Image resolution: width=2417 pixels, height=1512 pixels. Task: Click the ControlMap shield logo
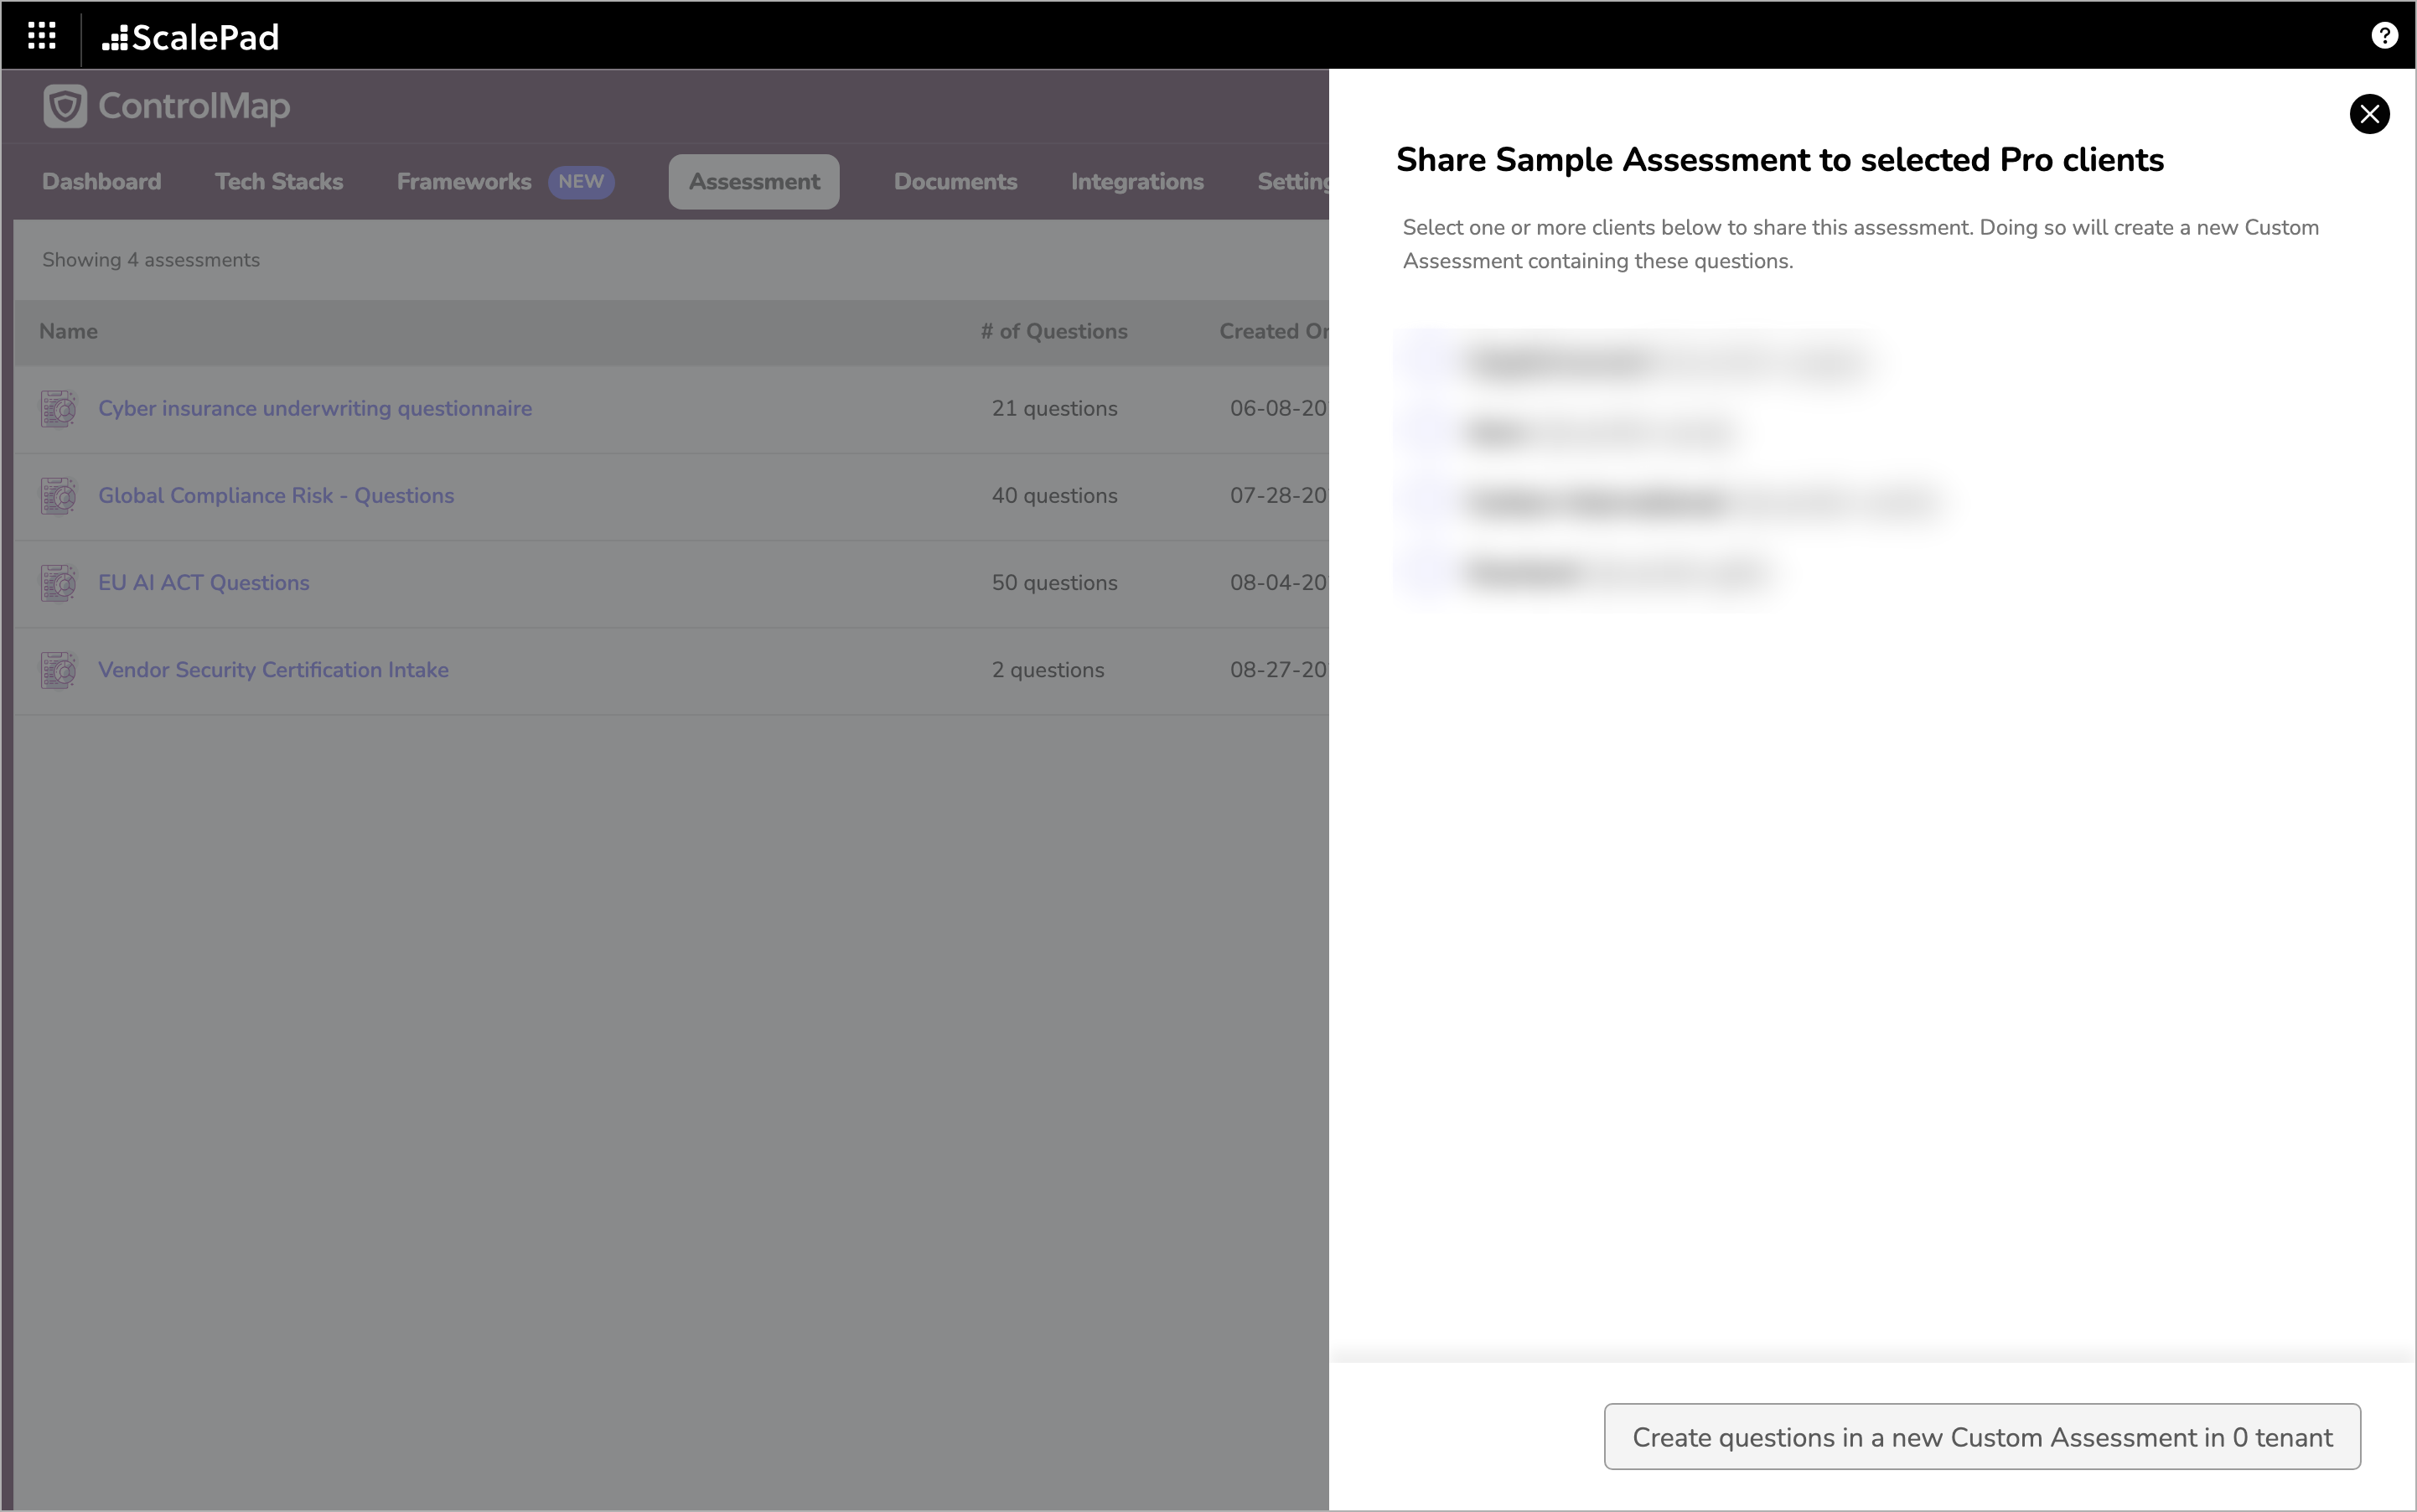[65, 106]
